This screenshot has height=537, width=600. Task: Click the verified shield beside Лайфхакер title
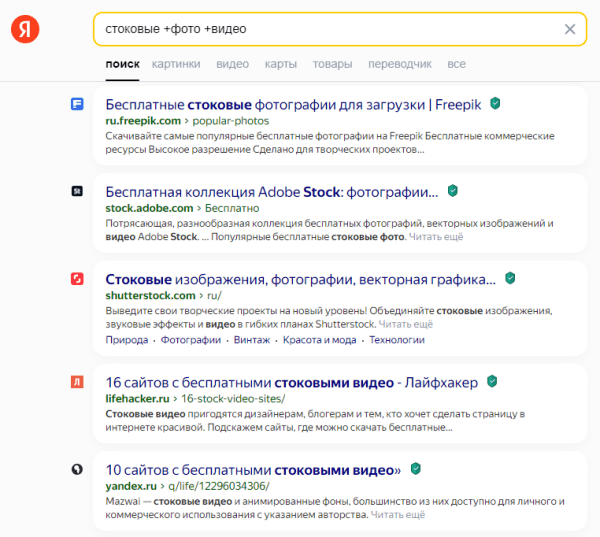point(491,381)
